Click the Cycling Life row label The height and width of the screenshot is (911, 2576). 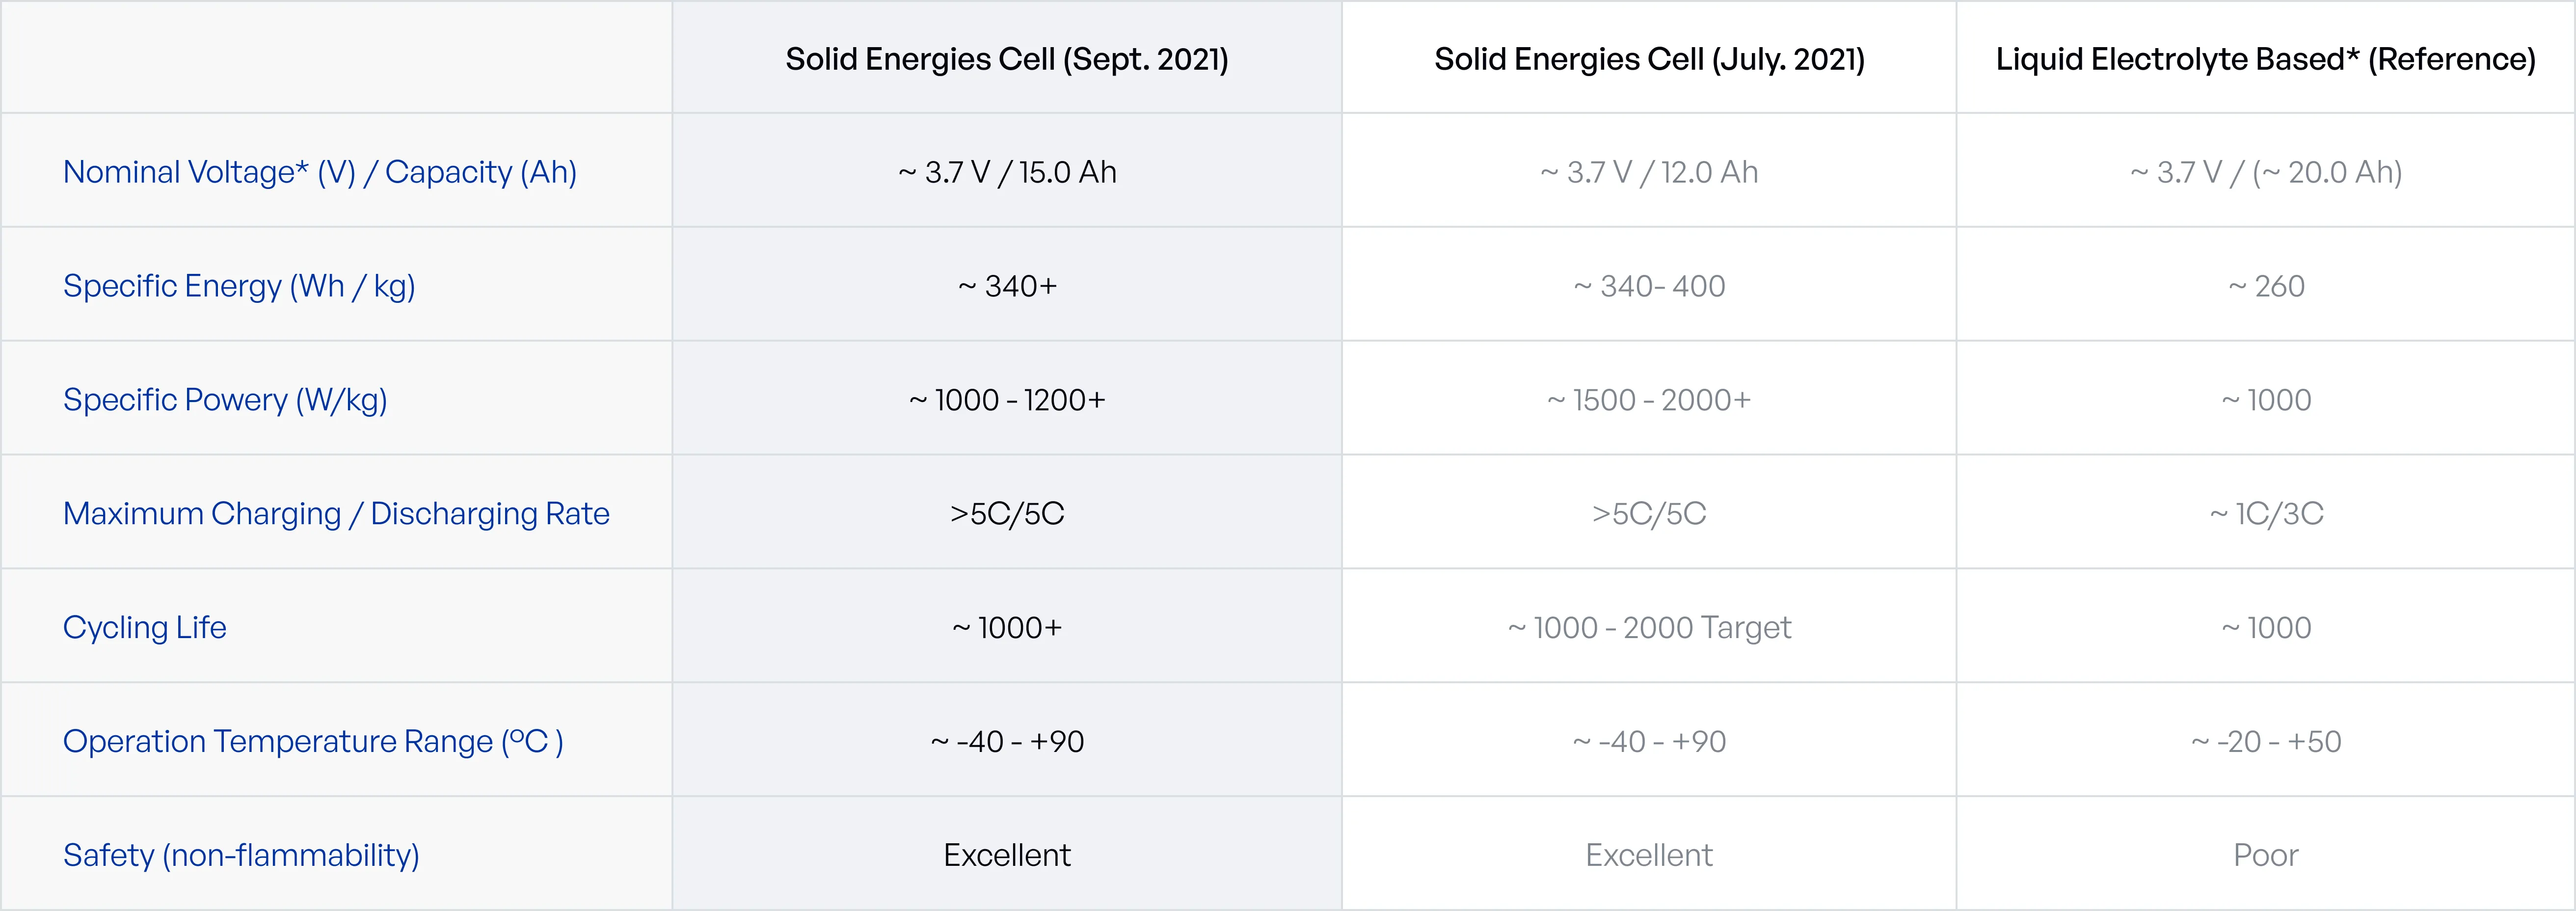click(145, 628)
